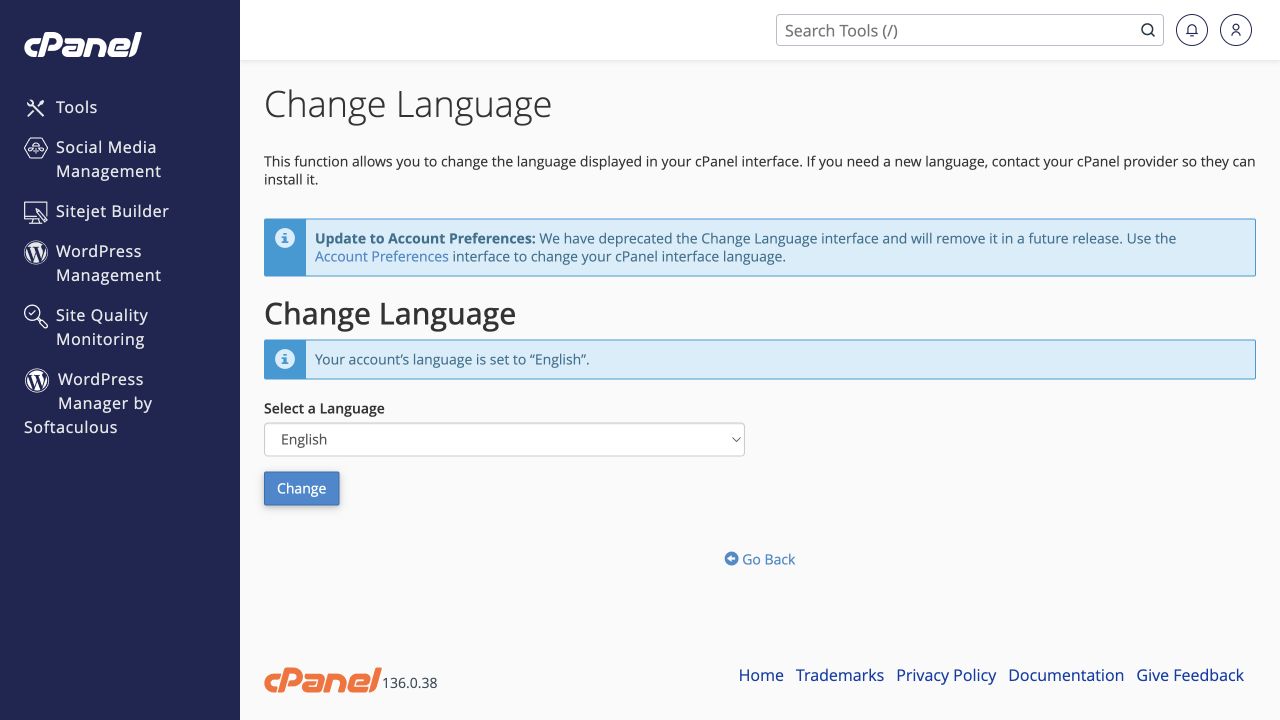The image size is (1280, 720).
Task: Click WordPress Management logo icon
Action: click(x=36, y=252)
